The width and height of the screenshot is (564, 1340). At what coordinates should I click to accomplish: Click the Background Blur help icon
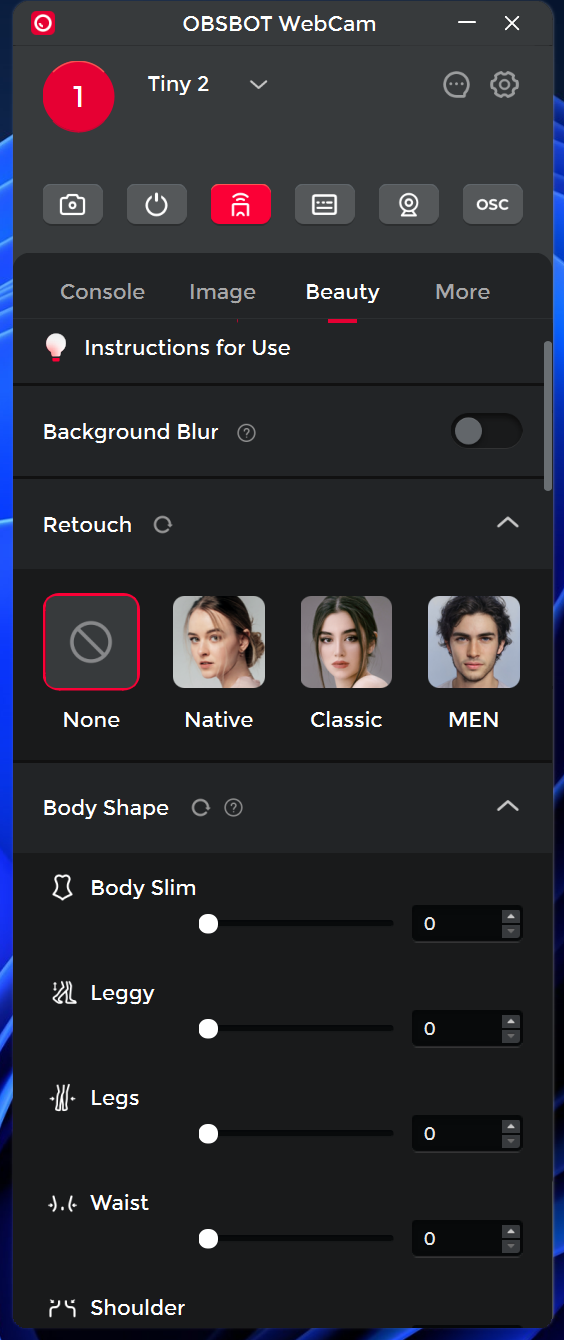(x=247, y=433)
